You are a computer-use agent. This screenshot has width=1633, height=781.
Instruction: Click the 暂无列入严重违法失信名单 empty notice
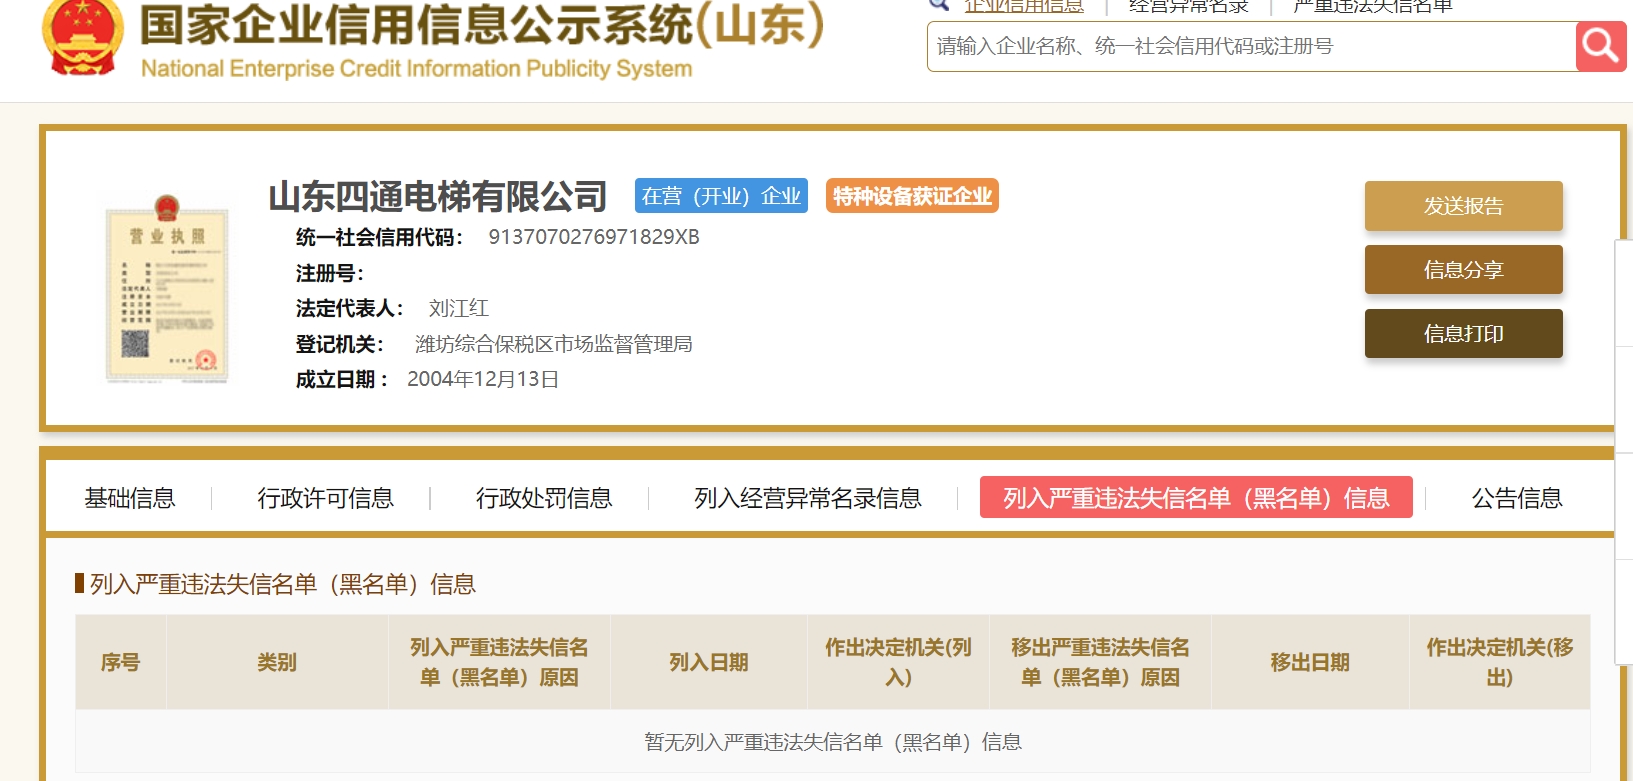833,742
